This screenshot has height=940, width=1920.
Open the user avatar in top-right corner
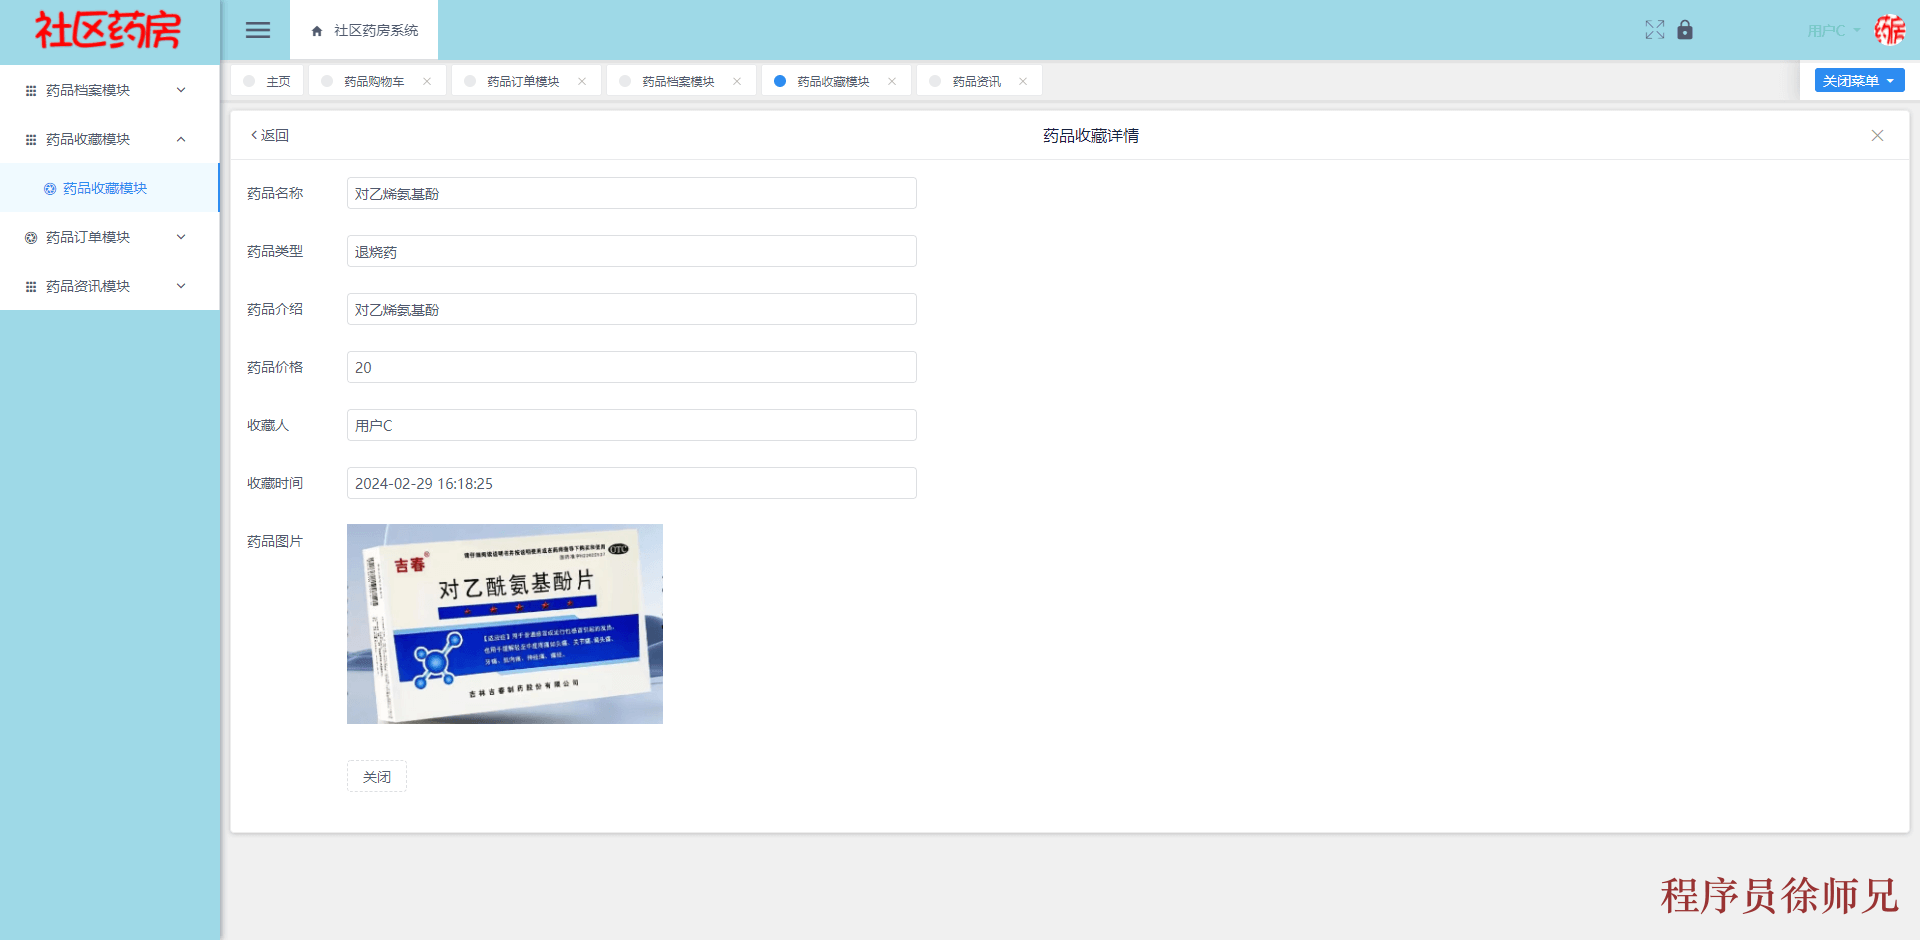pos(1890,30)
